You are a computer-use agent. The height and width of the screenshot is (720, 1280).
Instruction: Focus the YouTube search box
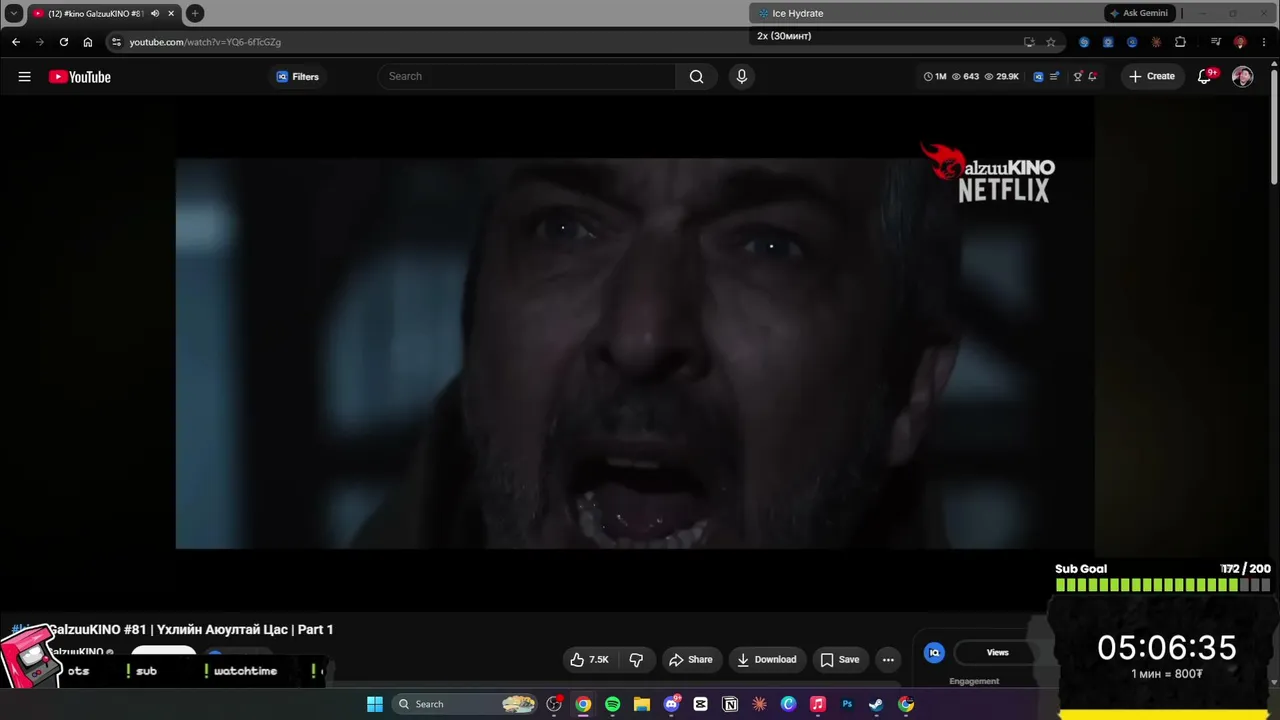click(527, 77)
